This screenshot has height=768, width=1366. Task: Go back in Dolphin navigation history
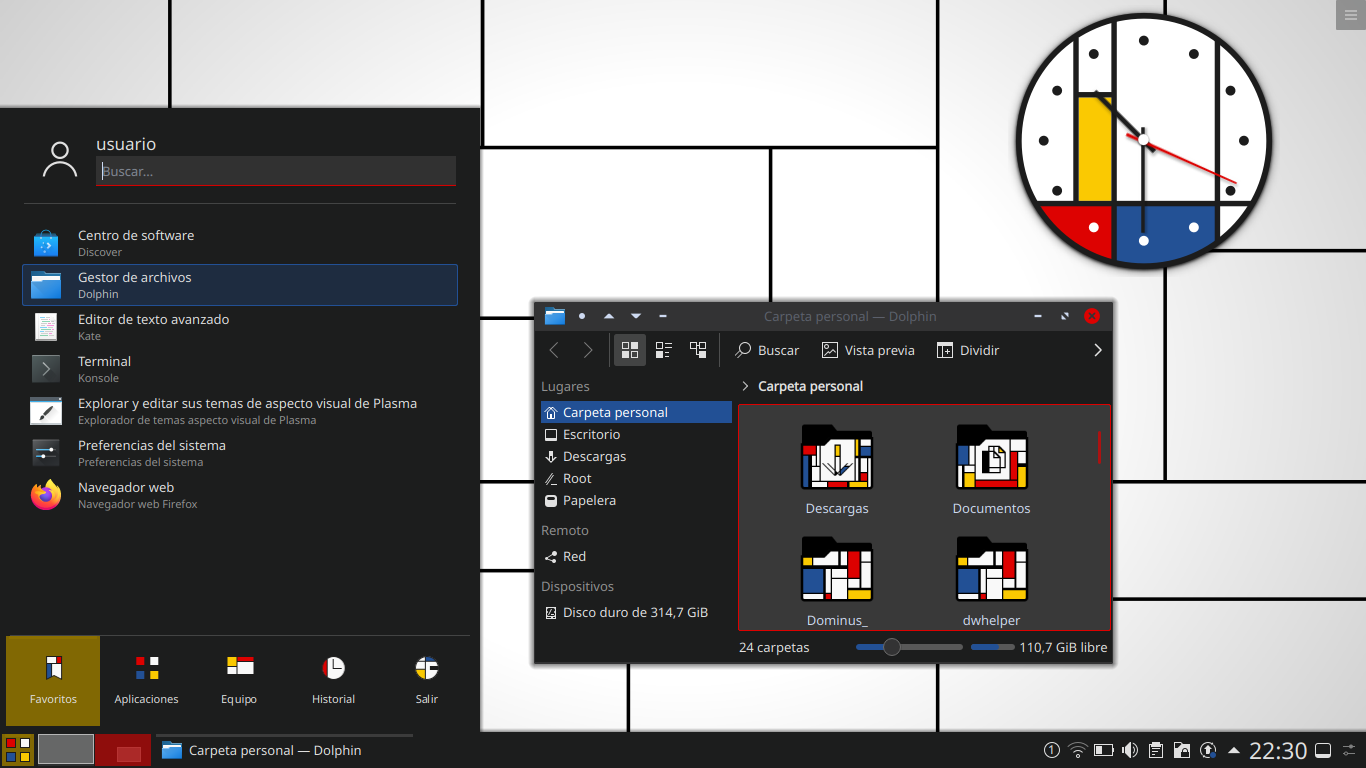tap(554, 350)
